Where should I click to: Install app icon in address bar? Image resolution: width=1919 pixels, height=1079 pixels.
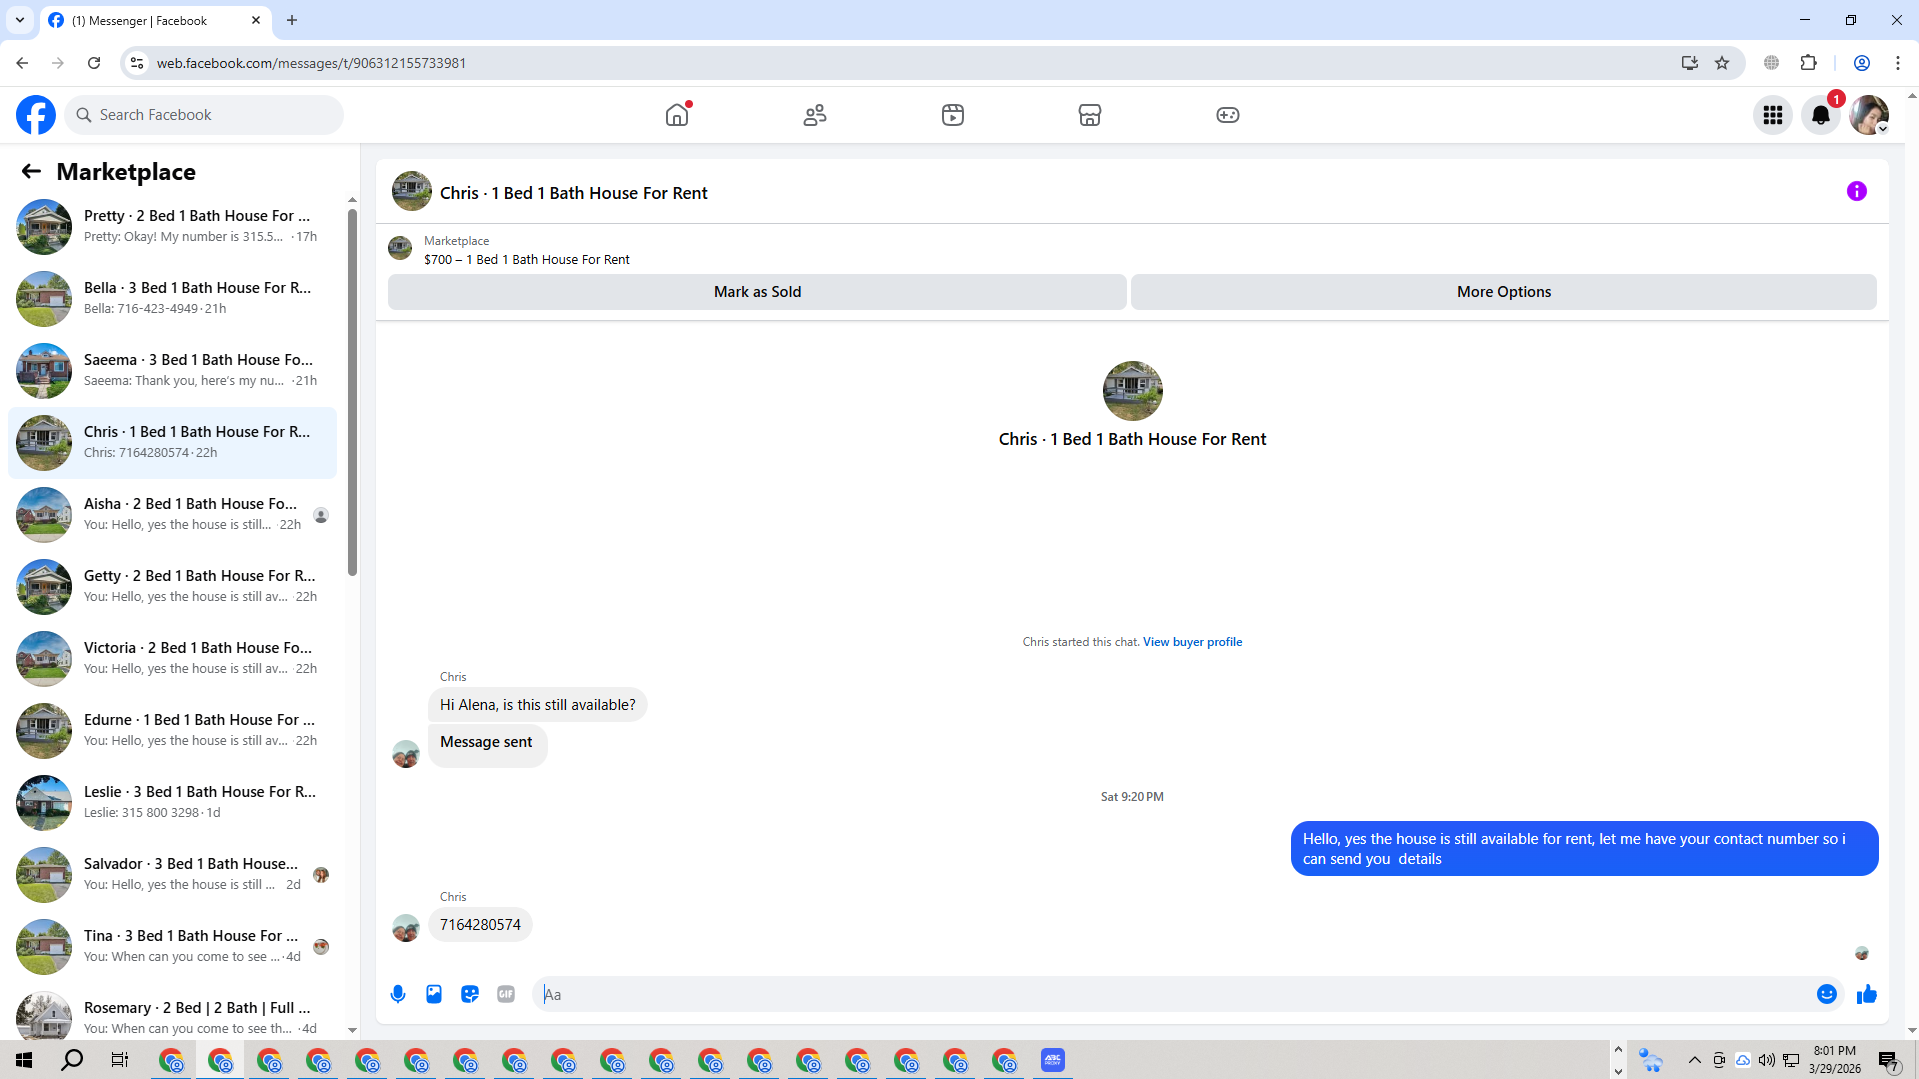1690,63
